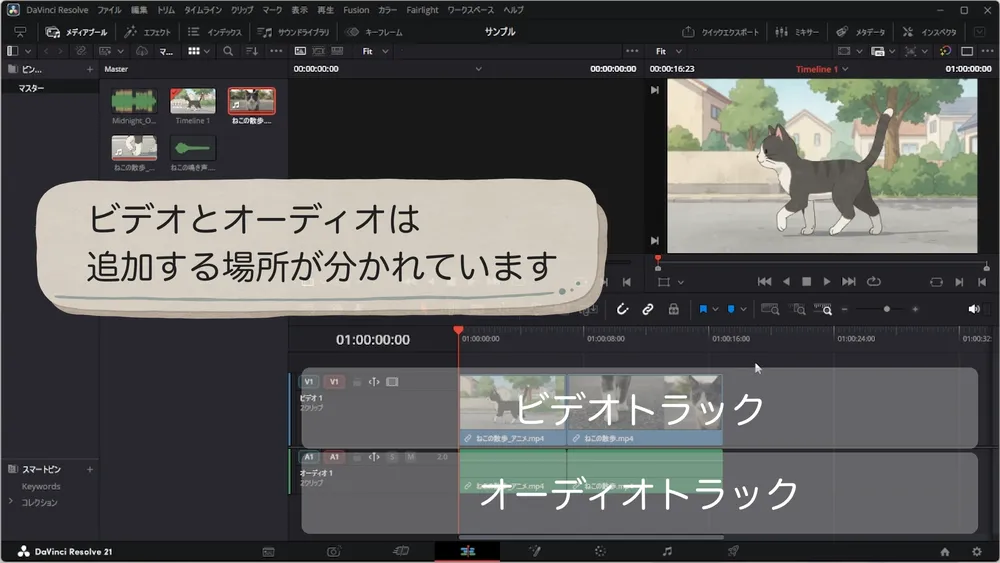Click the dual monitor layout icon at top left
The image size is (1000, 563).
(20, 32)
